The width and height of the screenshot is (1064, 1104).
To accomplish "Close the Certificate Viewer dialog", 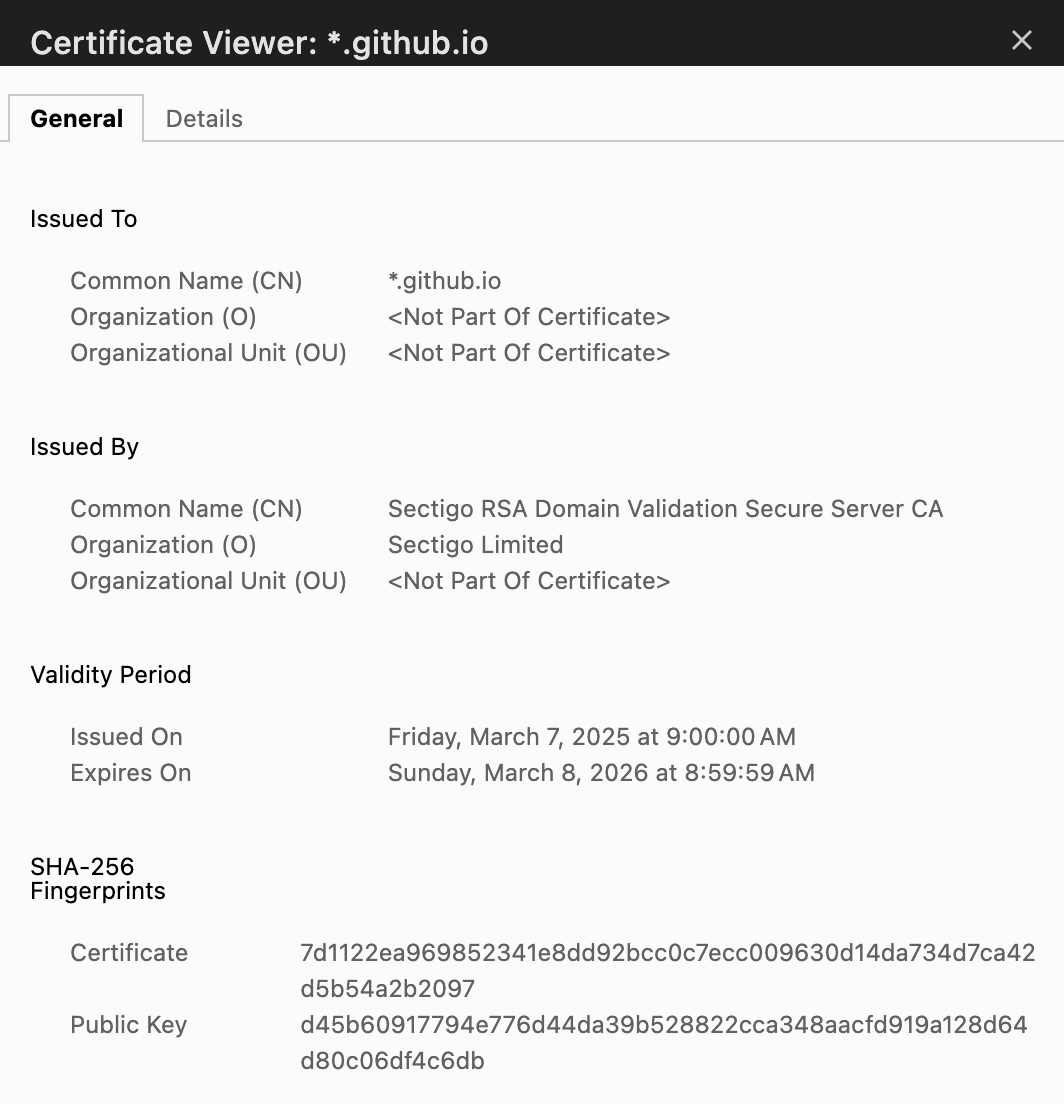I will [x=1021, y=40].
